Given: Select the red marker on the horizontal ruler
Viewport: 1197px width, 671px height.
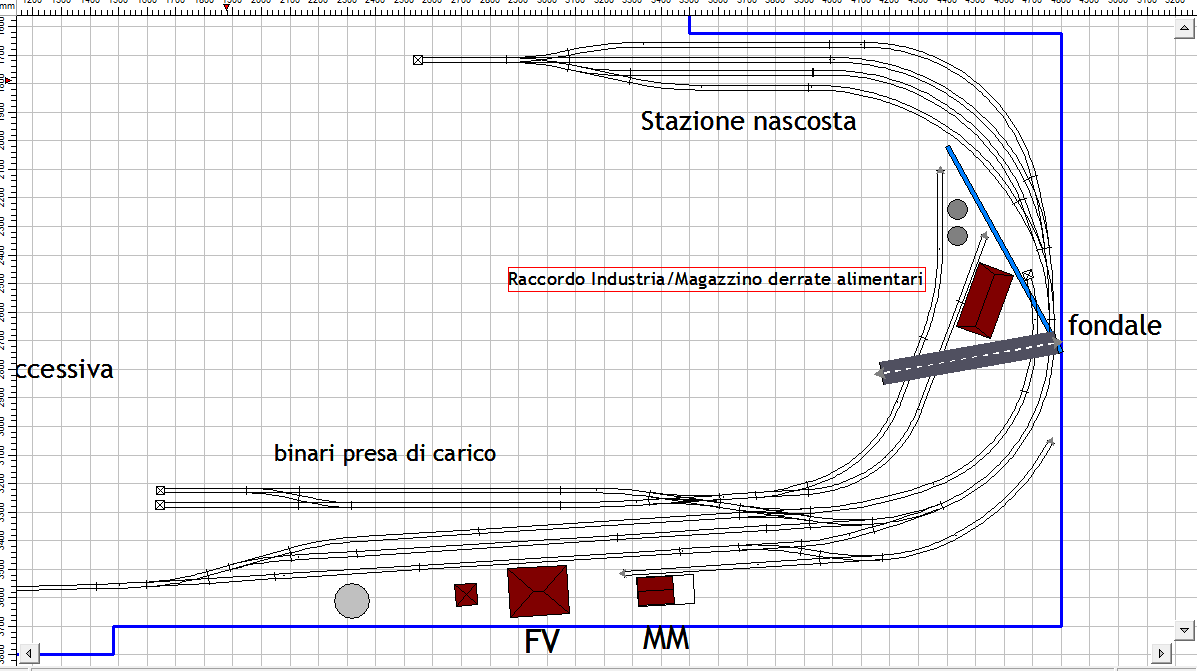Looking at the screenshot, I should click(227, 8).
